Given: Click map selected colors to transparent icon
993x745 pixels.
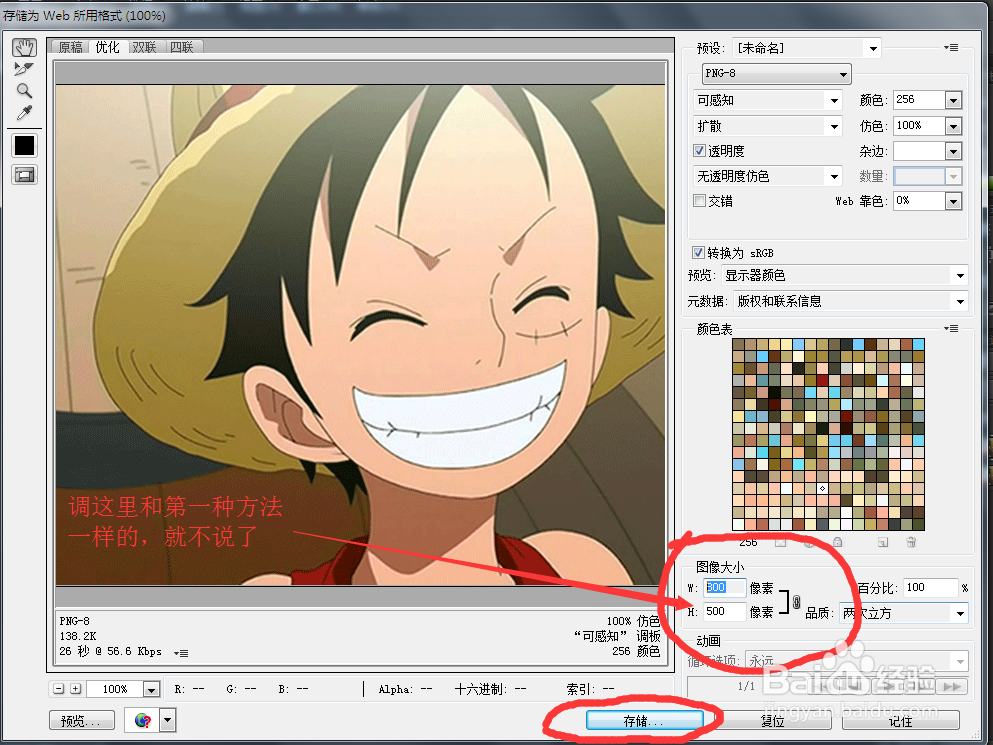Looking at the screenshot, I should [780, 542].
